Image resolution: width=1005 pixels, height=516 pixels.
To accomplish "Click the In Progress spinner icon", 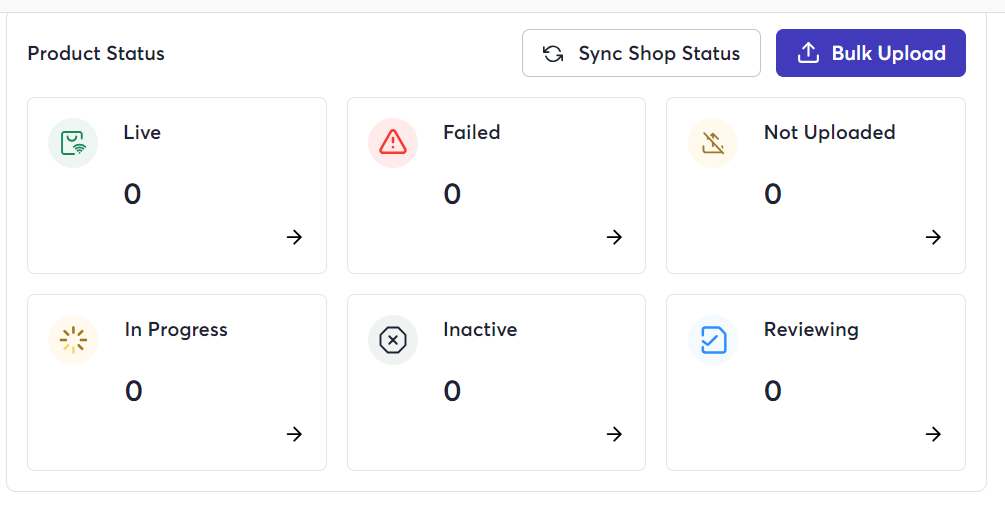I will tap(73, 340).
